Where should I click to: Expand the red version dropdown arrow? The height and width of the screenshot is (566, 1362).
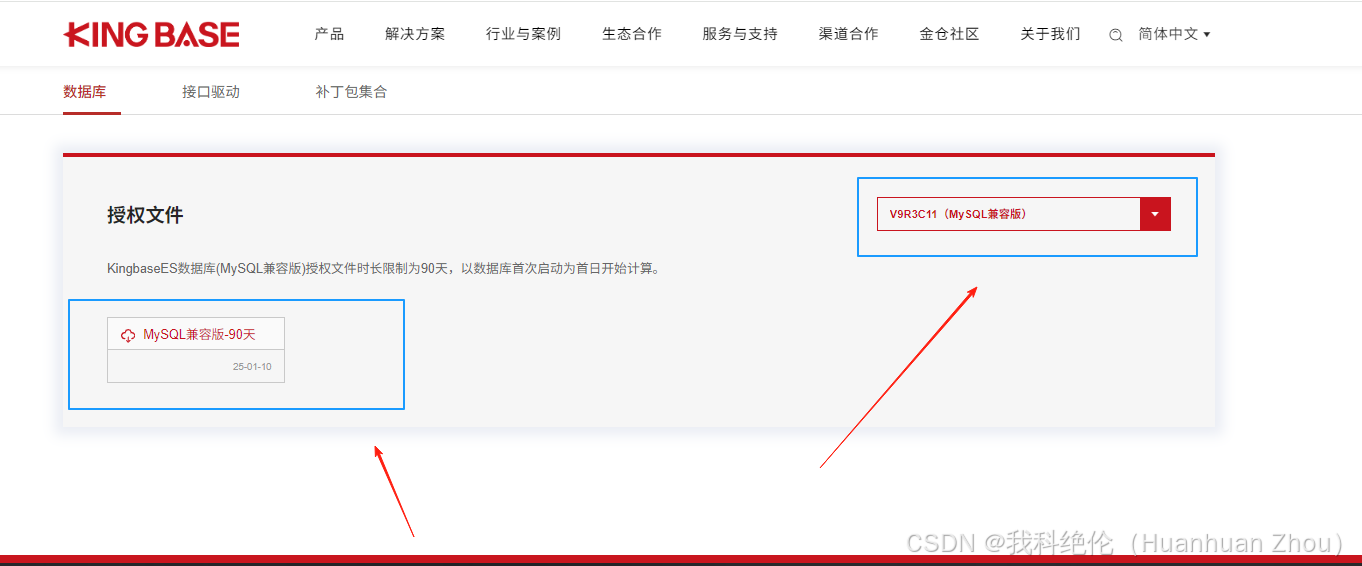[x=1155, y=214]
